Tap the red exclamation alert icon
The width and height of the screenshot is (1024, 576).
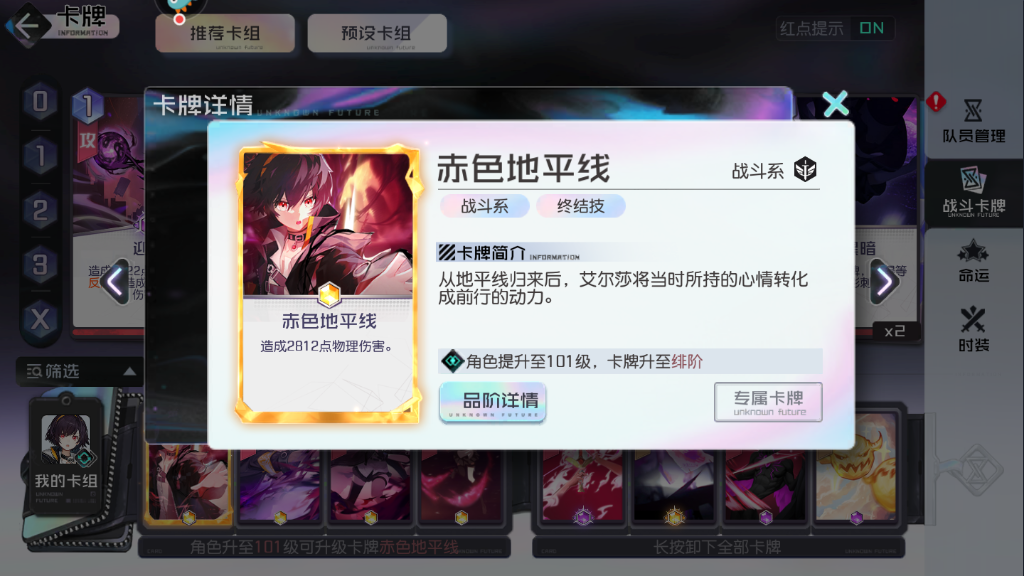(x=936, y=101)
